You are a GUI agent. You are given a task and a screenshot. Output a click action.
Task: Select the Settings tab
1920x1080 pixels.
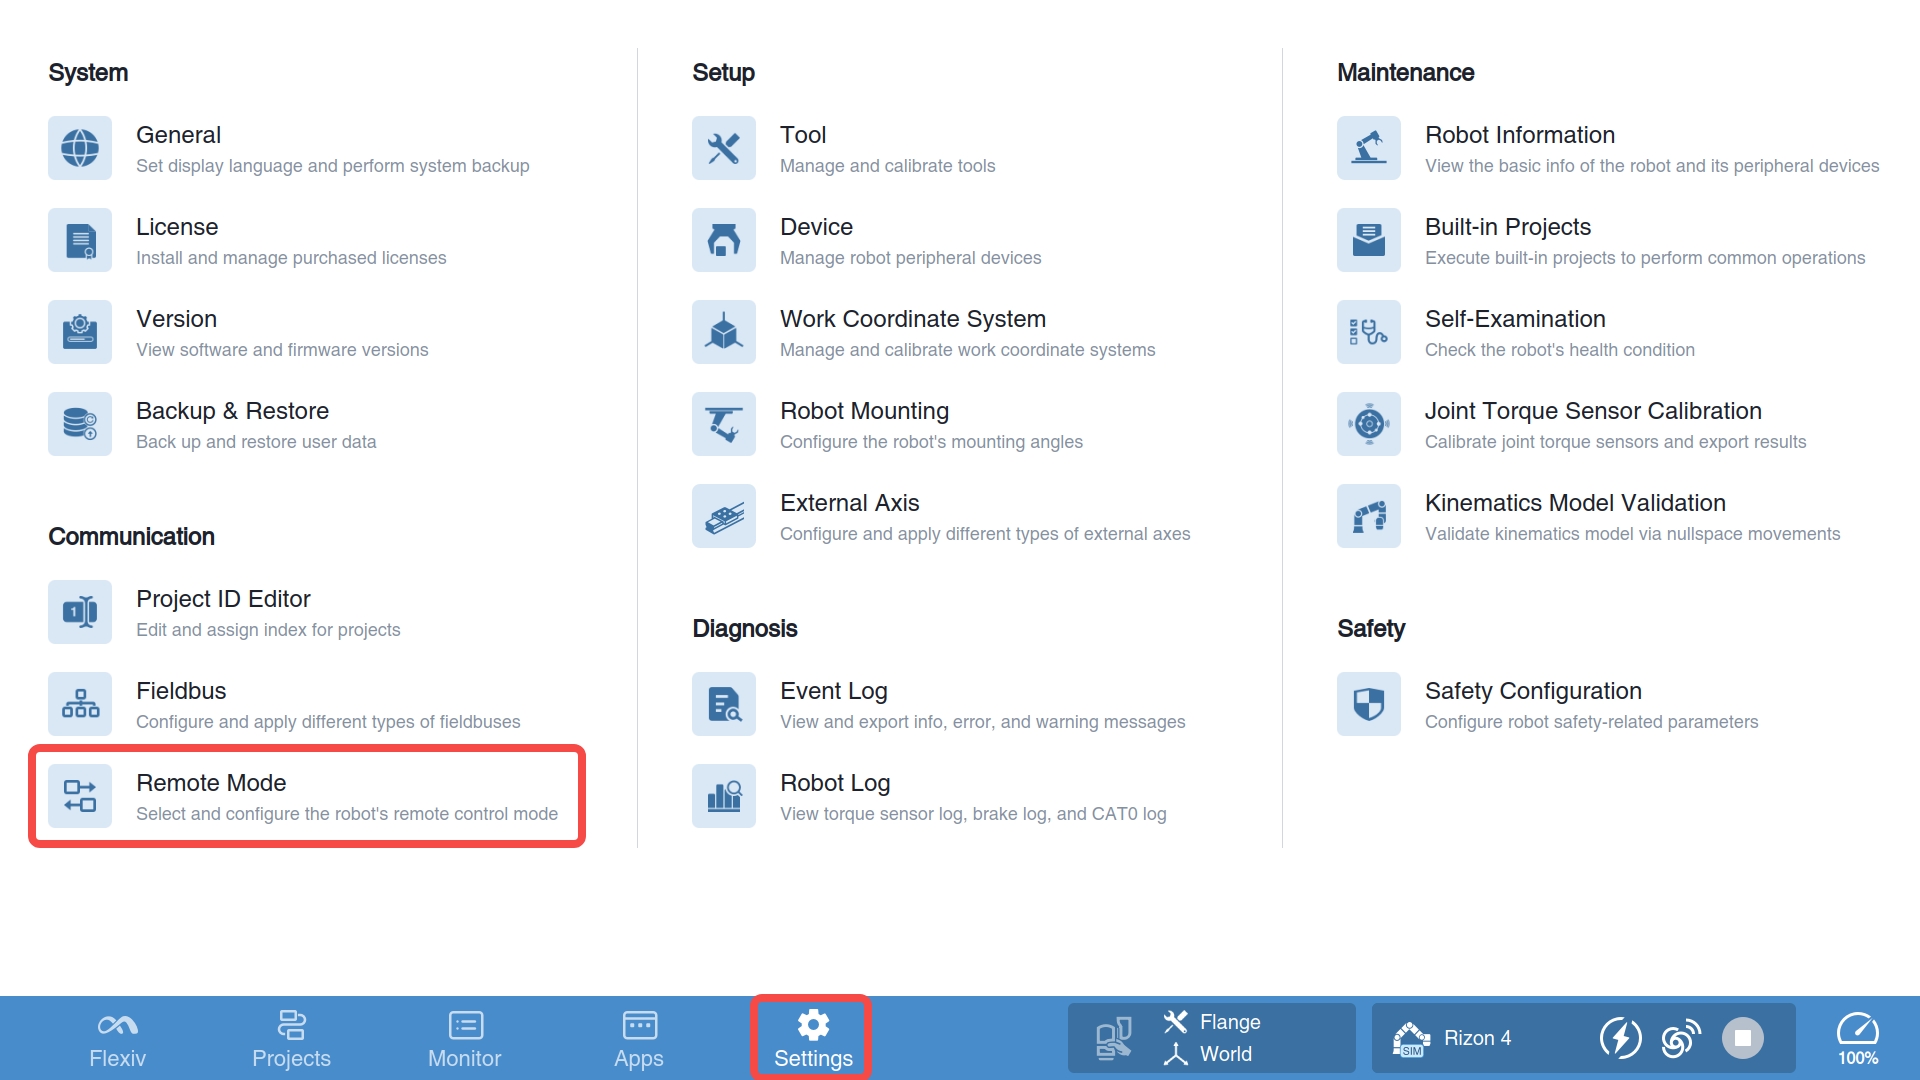pyautogui.click(x=813, y=1039)
